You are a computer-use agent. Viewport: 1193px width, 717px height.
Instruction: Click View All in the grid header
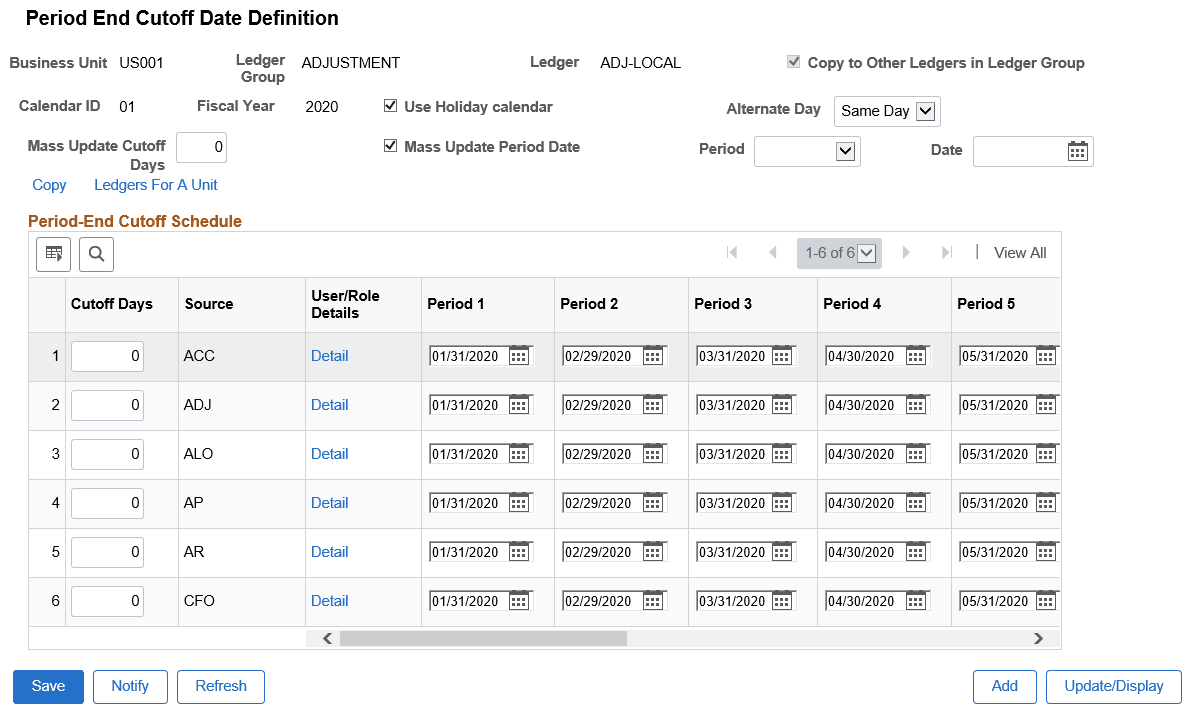1019,252
